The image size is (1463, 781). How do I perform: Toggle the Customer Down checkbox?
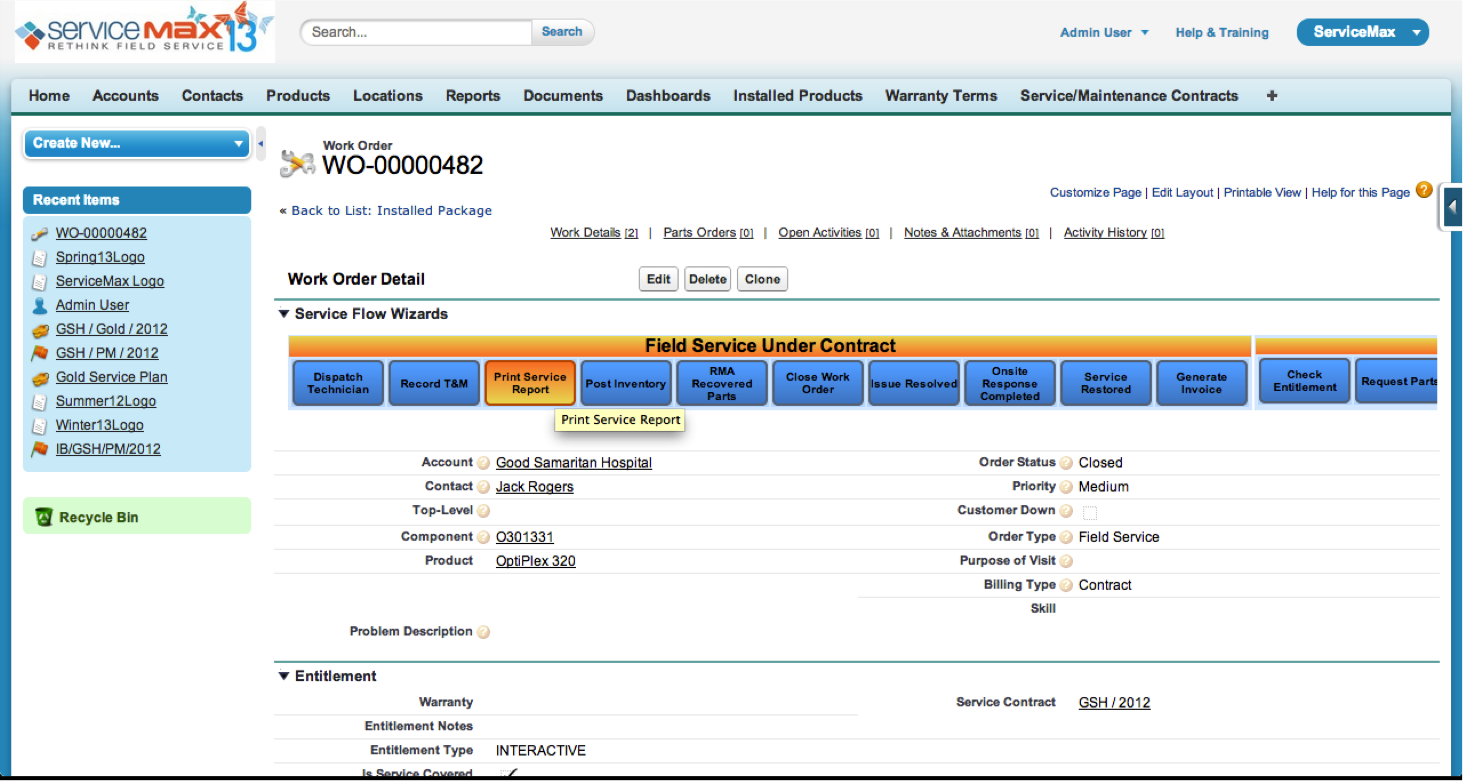tap(1090, 513)
